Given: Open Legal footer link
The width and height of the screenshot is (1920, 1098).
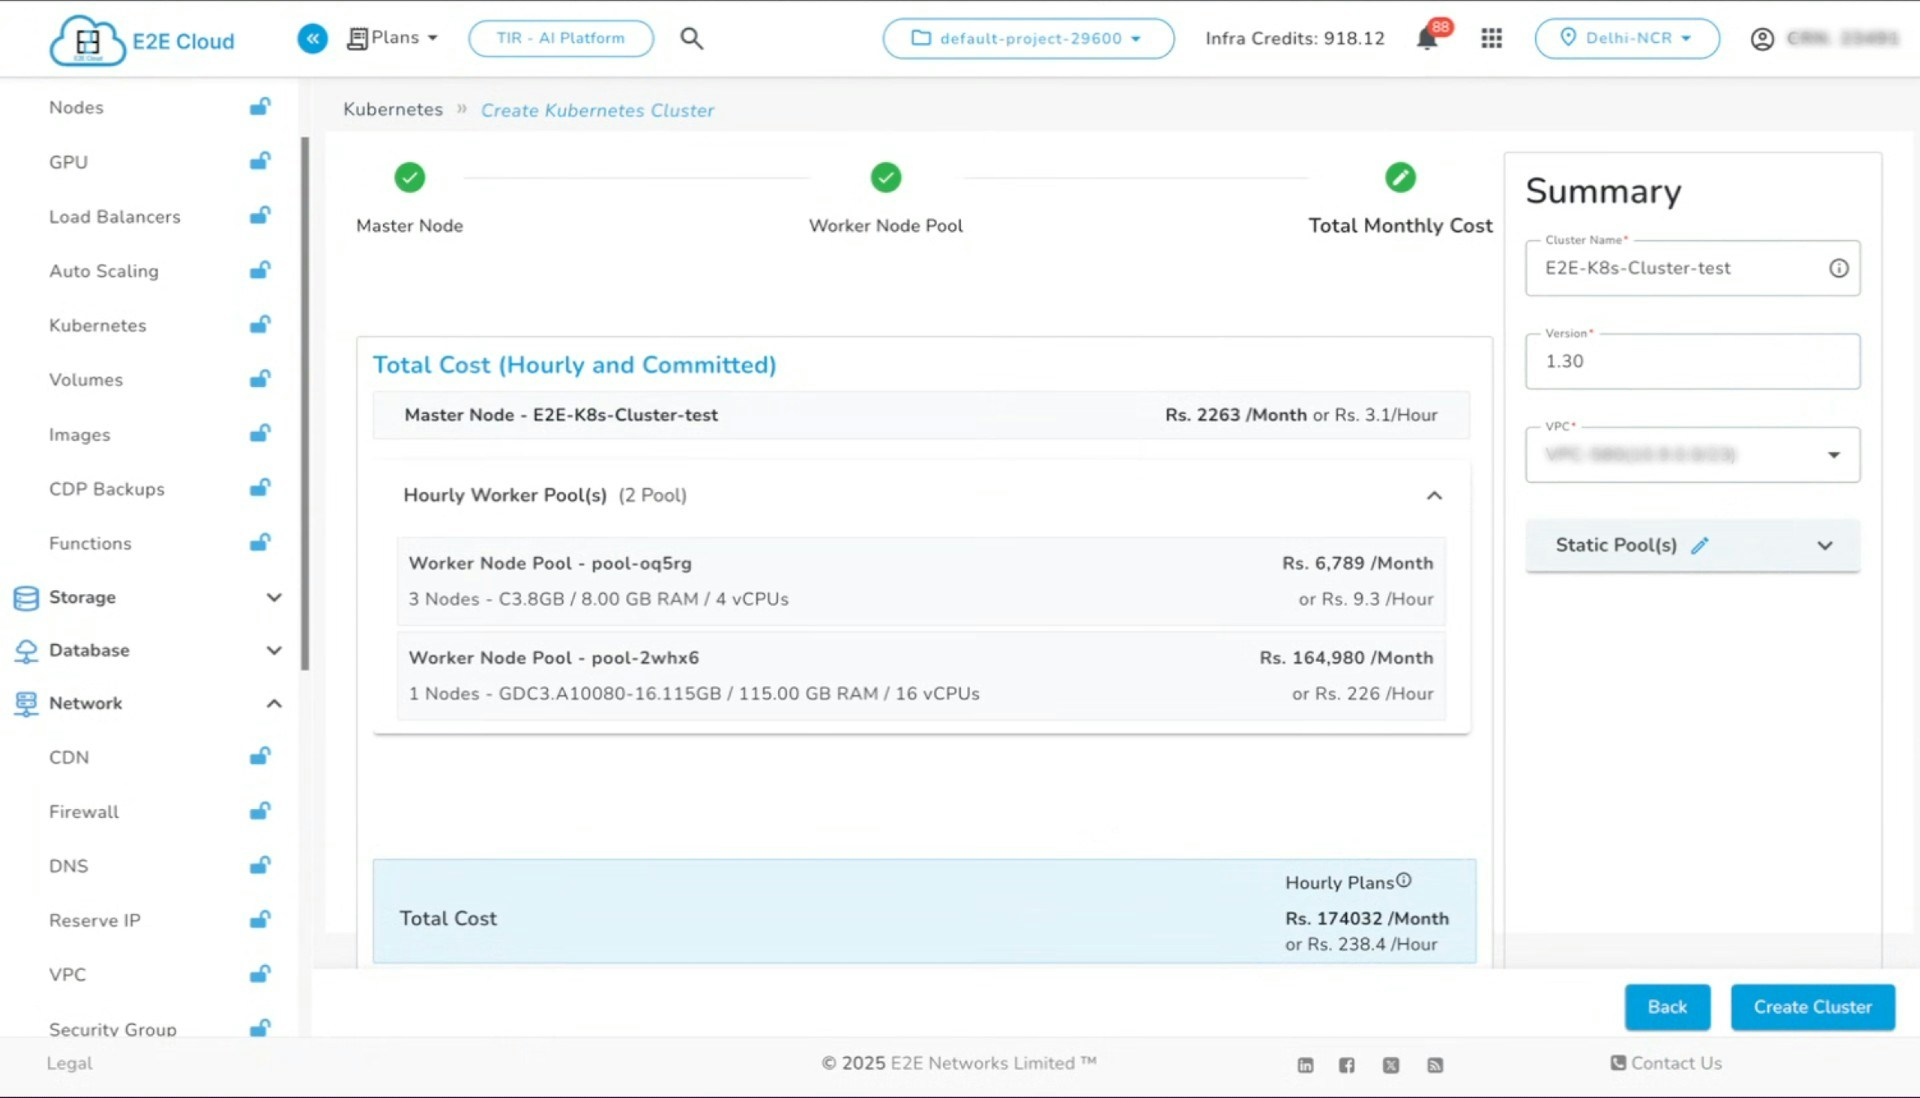Looking at the screenshot, I should click(x=69, y=1063).
